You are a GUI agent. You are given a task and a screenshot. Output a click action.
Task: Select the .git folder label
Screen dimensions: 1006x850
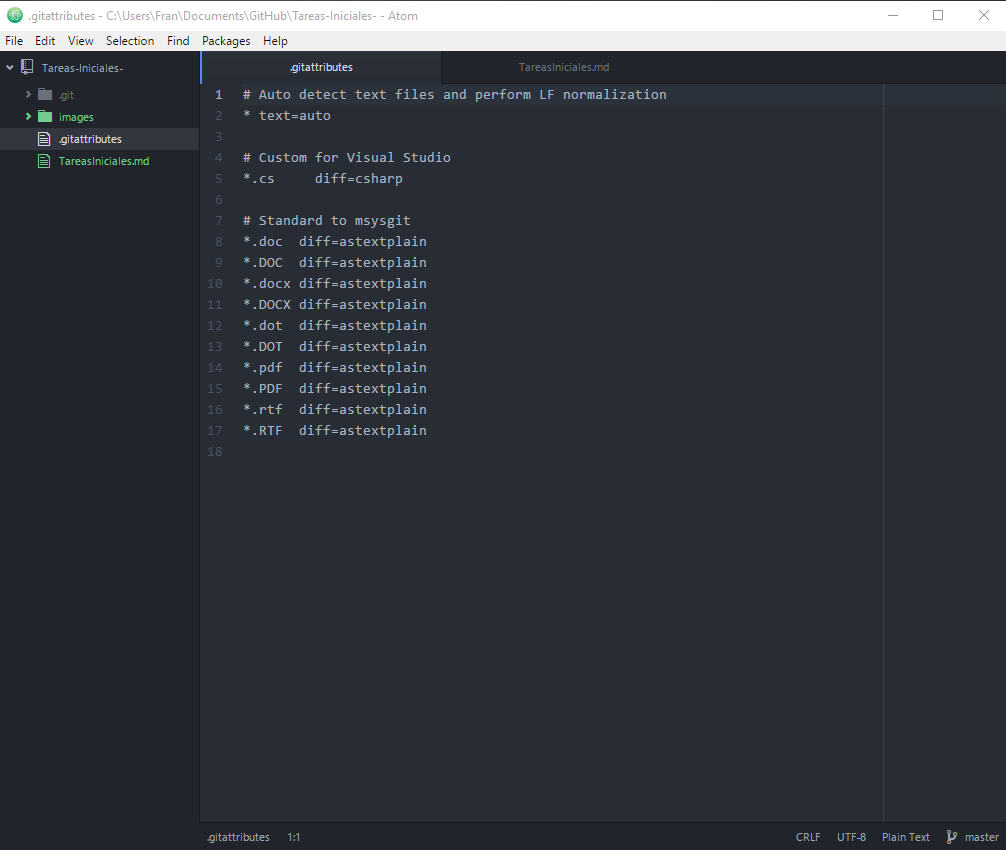[67, 96]
